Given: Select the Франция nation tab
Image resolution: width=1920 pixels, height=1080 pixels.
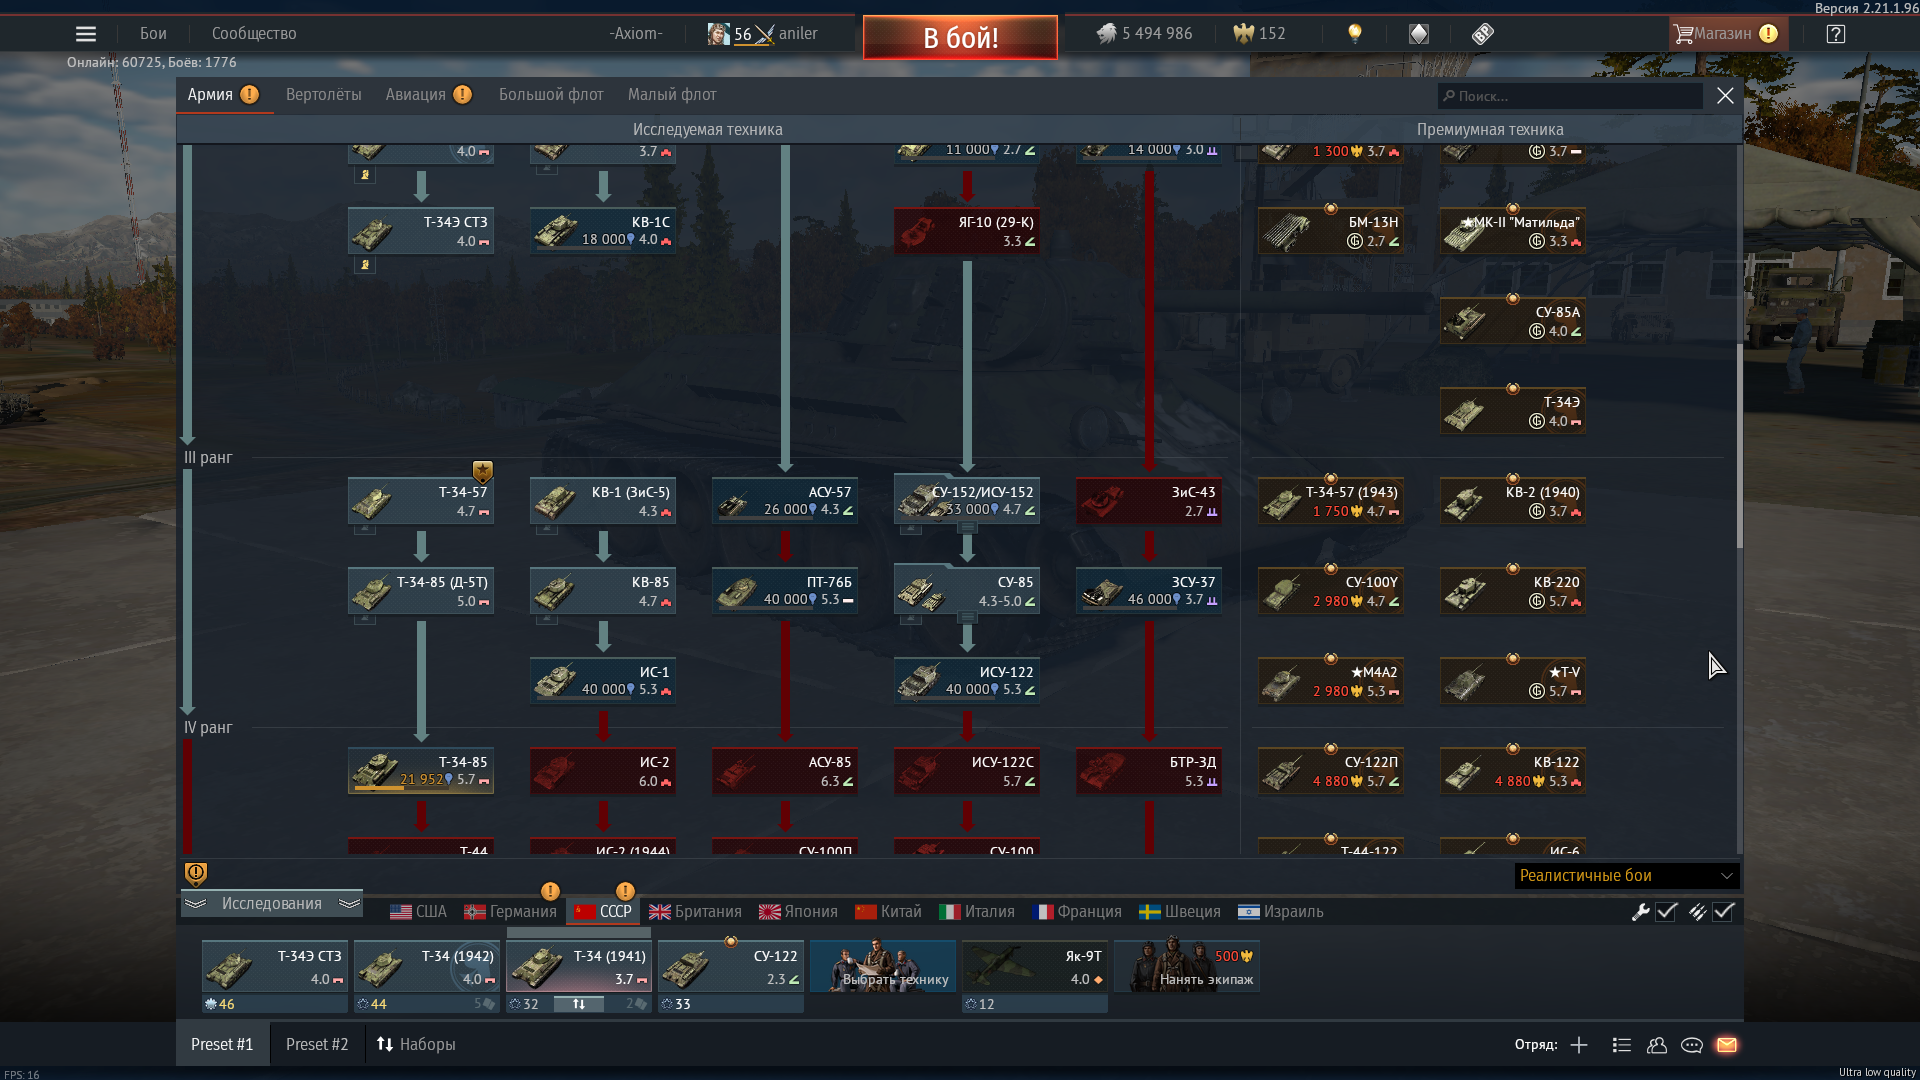Looking at the screenshot, I should click(x=1077, y=912).
